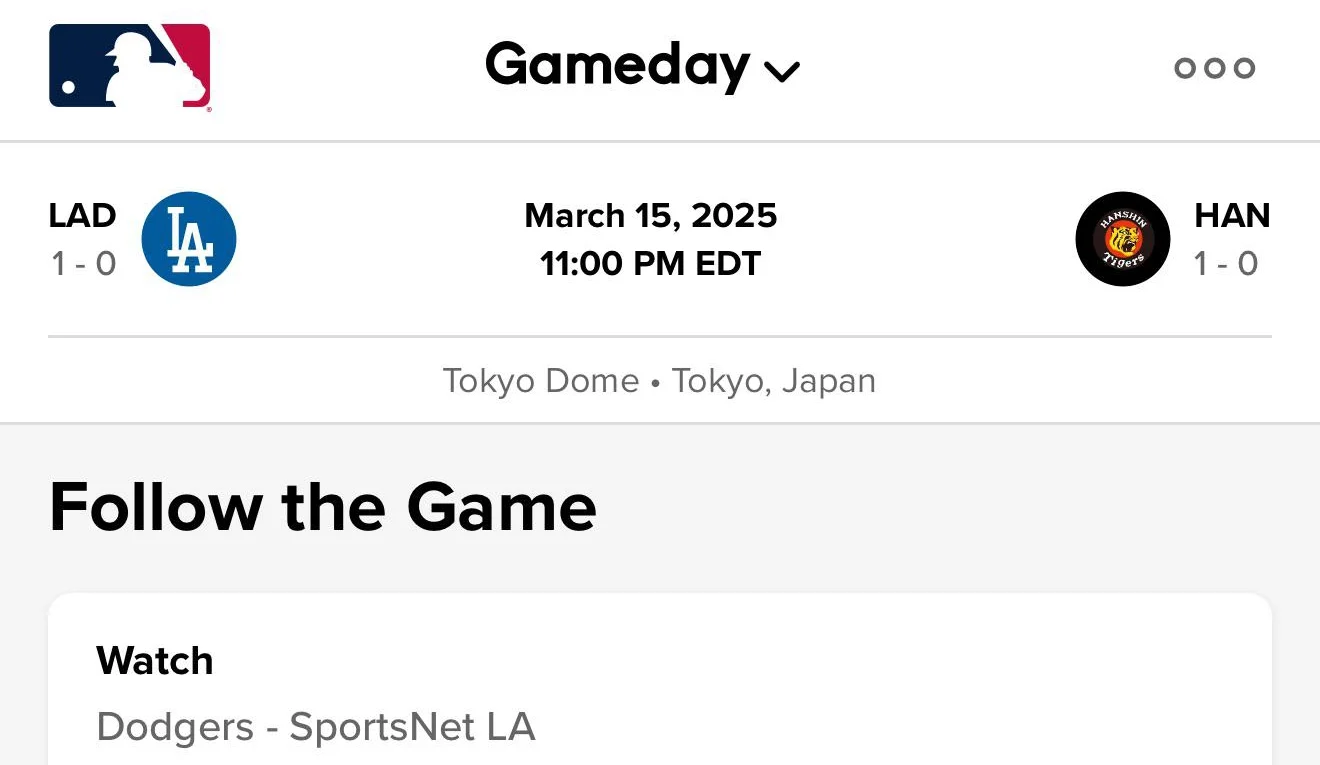Tap the 11:00 PM EDT start time
The height and width of the screenshot is (765, 1320).
click(651, 264)
